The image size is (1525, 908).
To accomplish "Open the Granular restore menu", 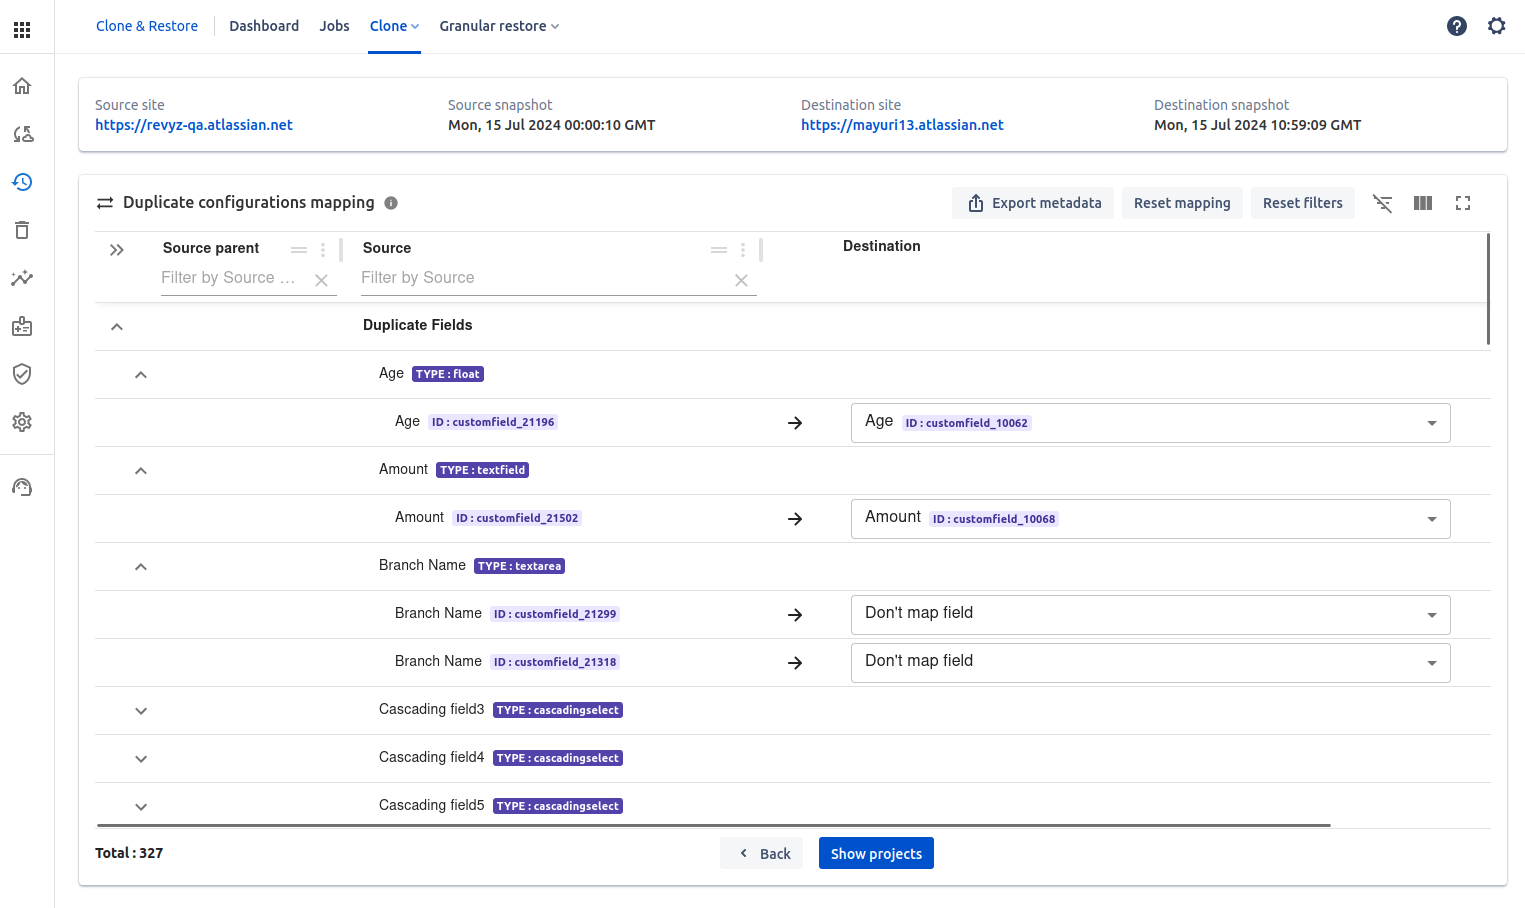I will pos(499,26).
